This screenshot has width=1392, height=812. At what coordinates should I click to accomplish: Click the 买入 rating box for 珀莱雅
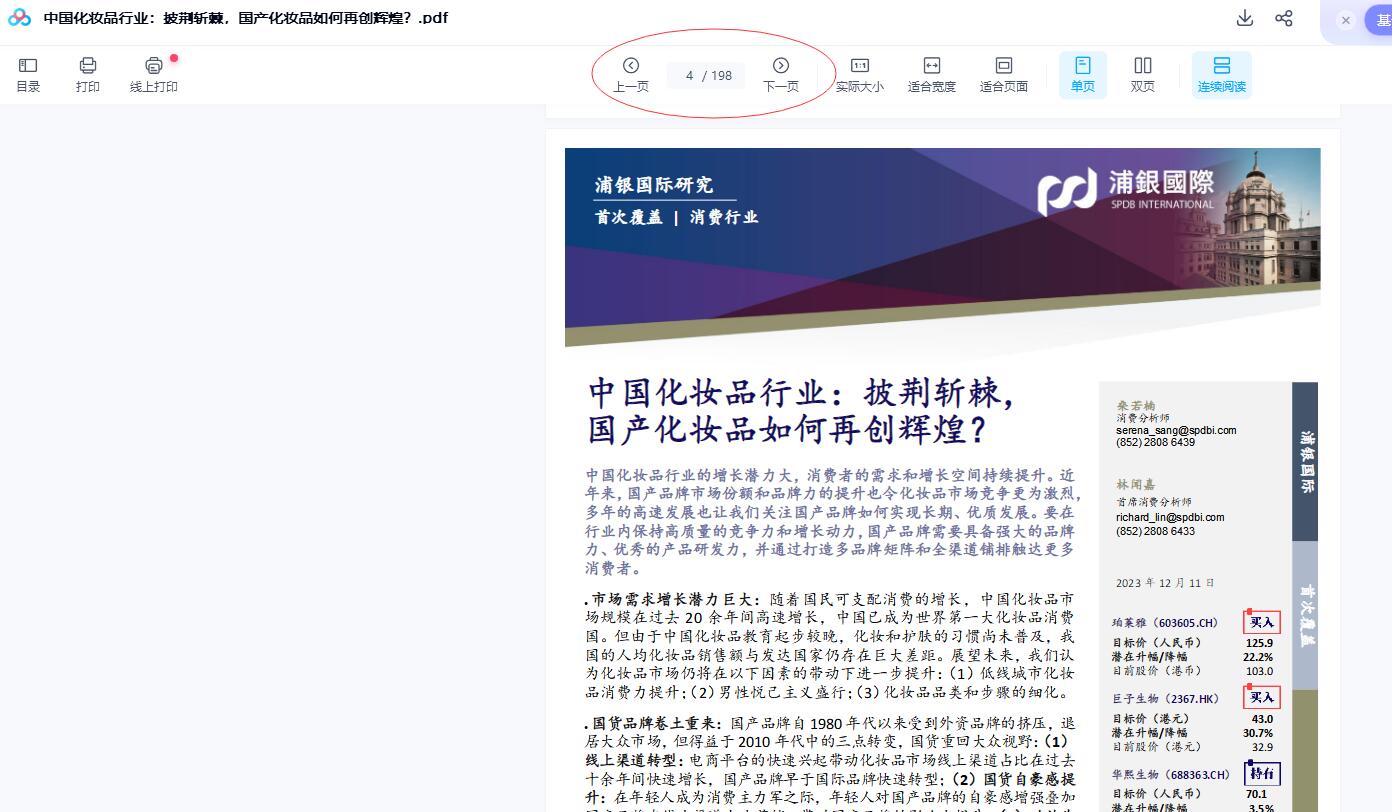click(1261, 622)
